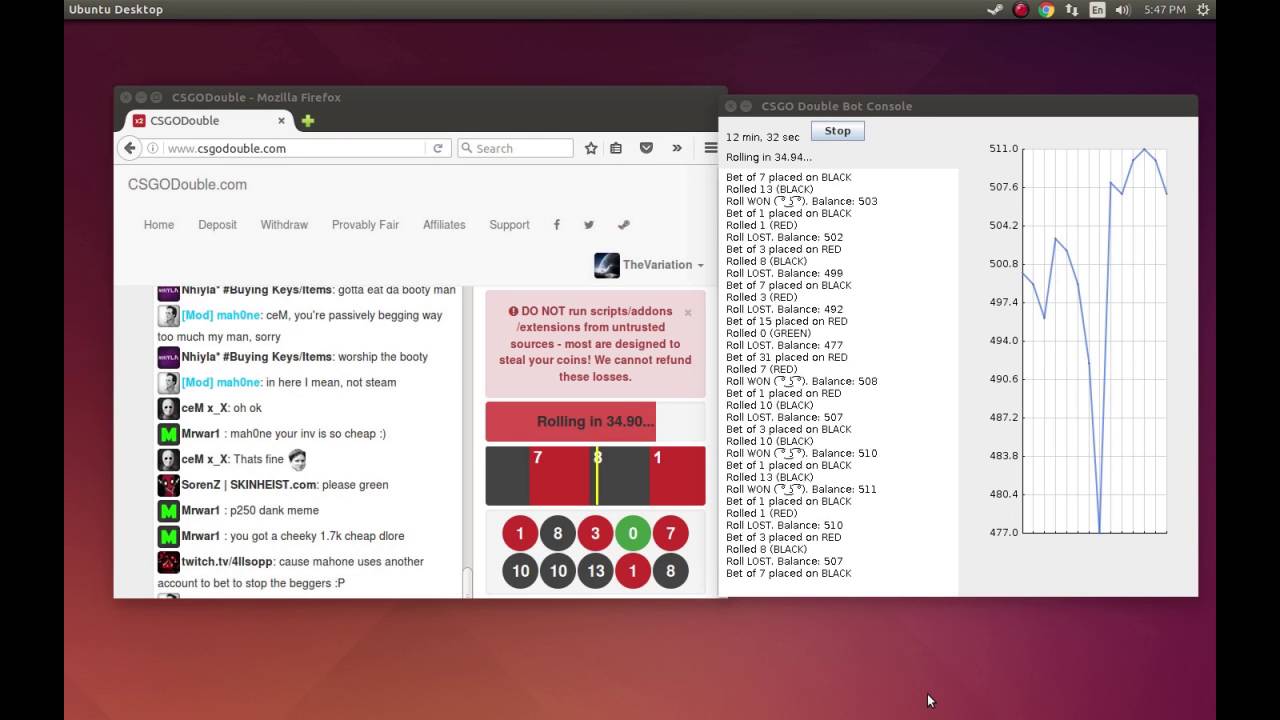This screenshot has width=1280, height=720.
Task: Click '12 min, 32 sec' timer in bot console
Action: point(762,137)
